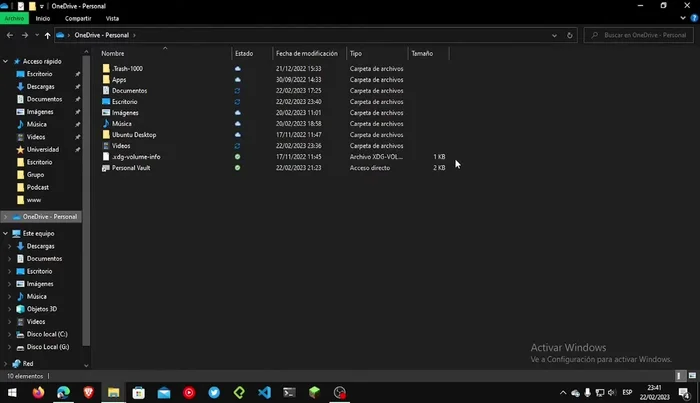The image size is (700, 403).
Task: Collapse the Acceso rápido tree section
Action: click(6, 61)
